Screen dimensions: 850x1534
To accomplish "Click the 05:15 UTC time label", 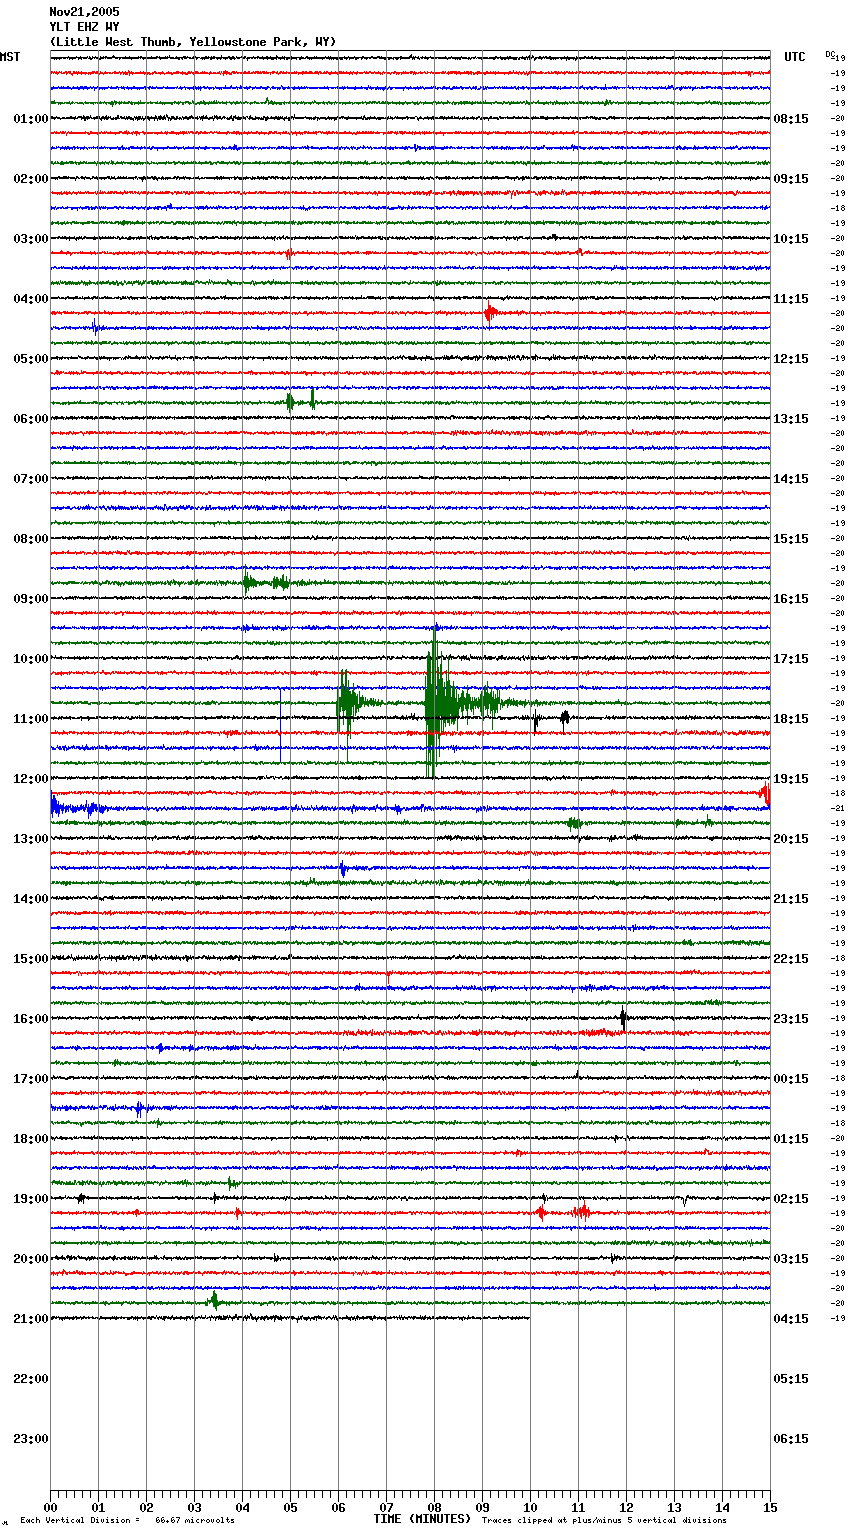I will (x=791, y=1379).
